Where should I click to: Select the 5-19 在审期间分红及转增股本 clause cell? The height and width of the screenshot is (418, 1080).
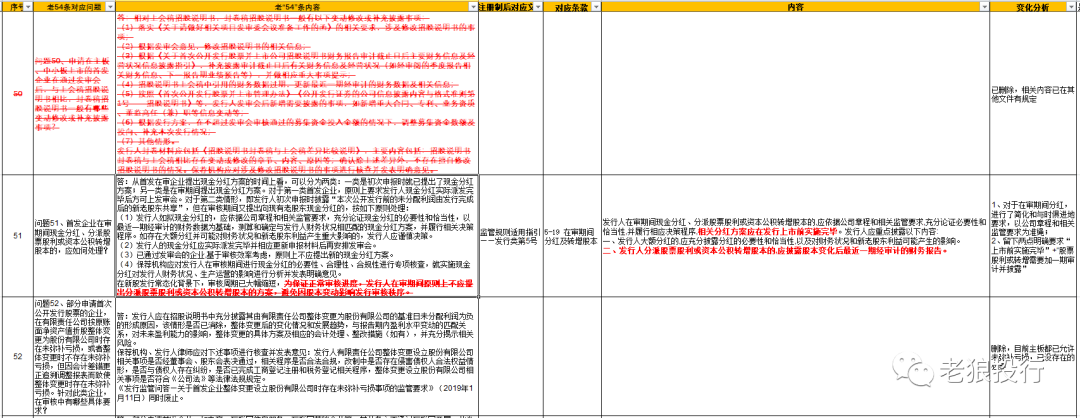coord(570,234)
